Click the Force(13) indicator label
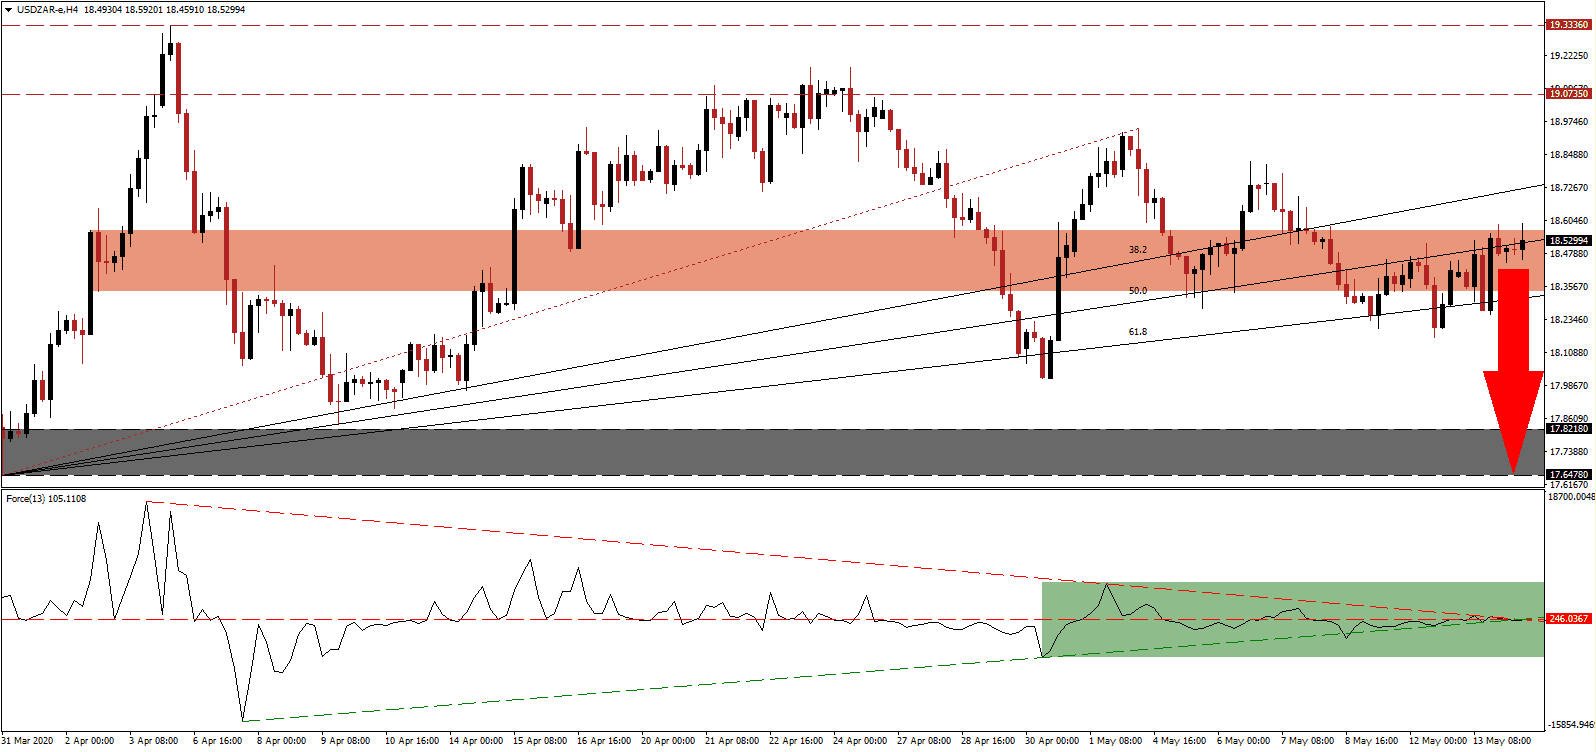 [x=46, y=499]
